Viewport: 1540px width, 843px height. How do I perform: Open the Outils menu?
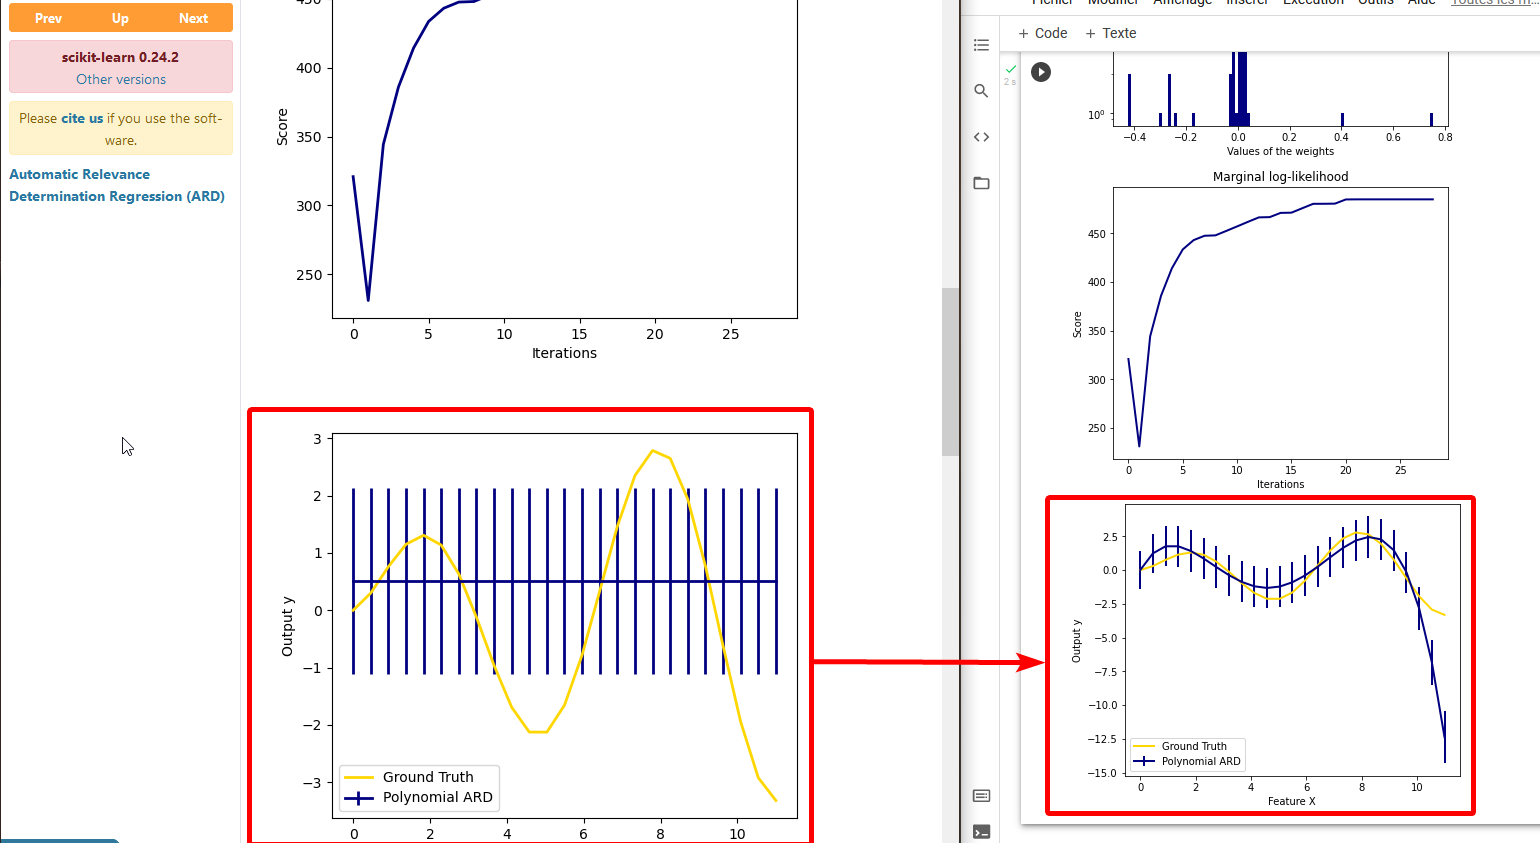(x=1375, y=3)
